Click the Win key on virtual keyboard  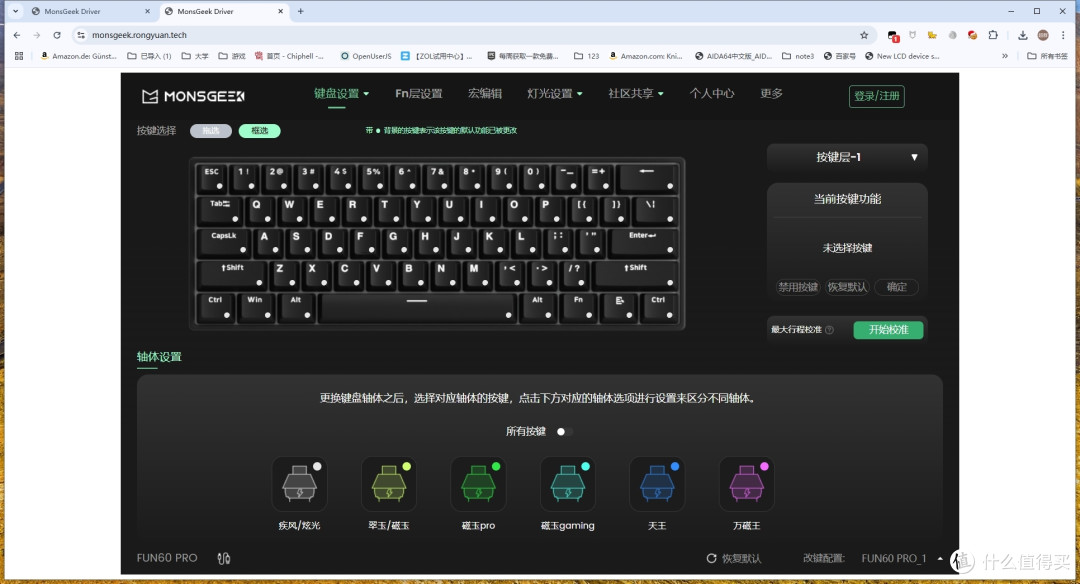tap(255, 306)
